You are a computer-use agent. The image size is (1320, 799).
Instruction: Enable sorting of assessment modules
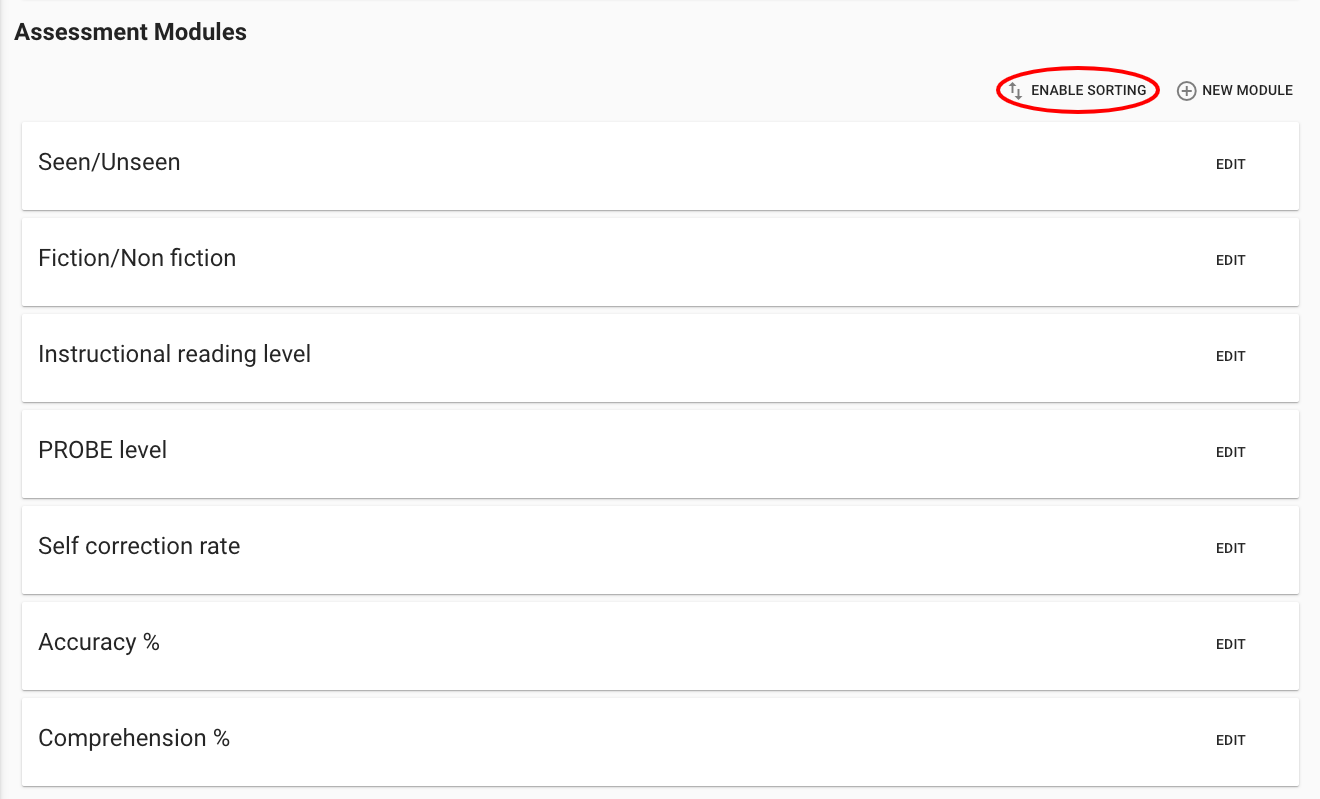tap(1088, 91)
